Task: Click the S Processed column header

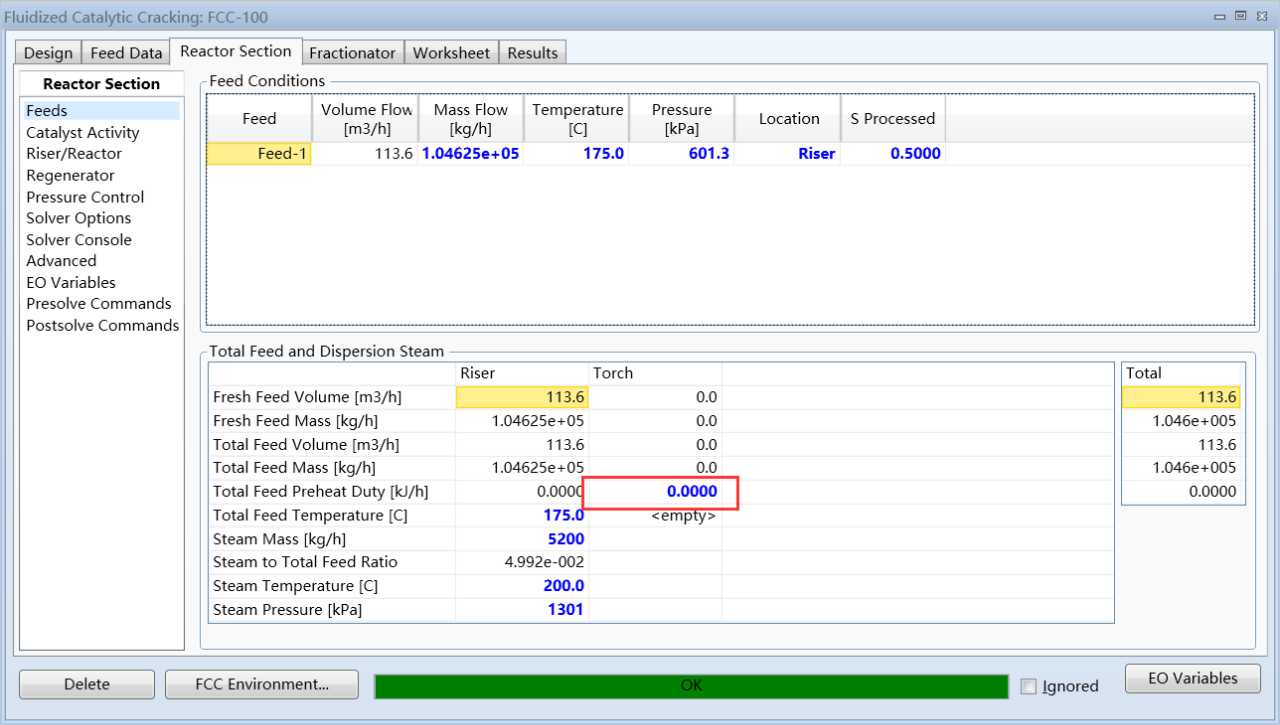Action: pos(893,119)
